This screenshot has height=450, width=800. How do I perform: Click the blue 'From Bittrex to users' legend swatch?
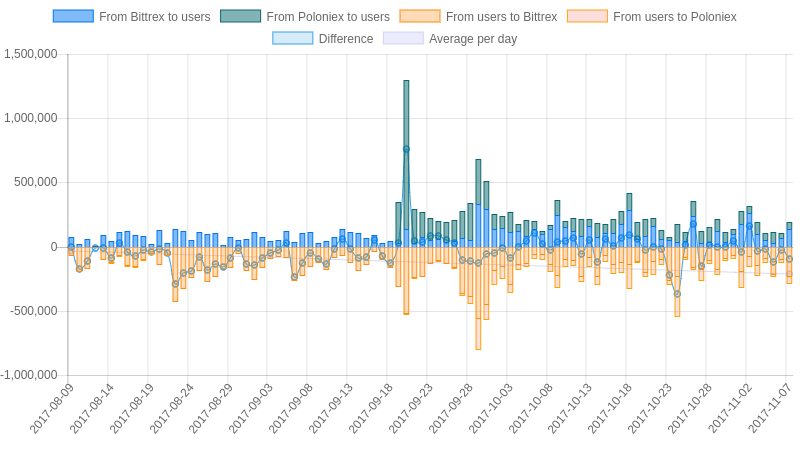73,17
